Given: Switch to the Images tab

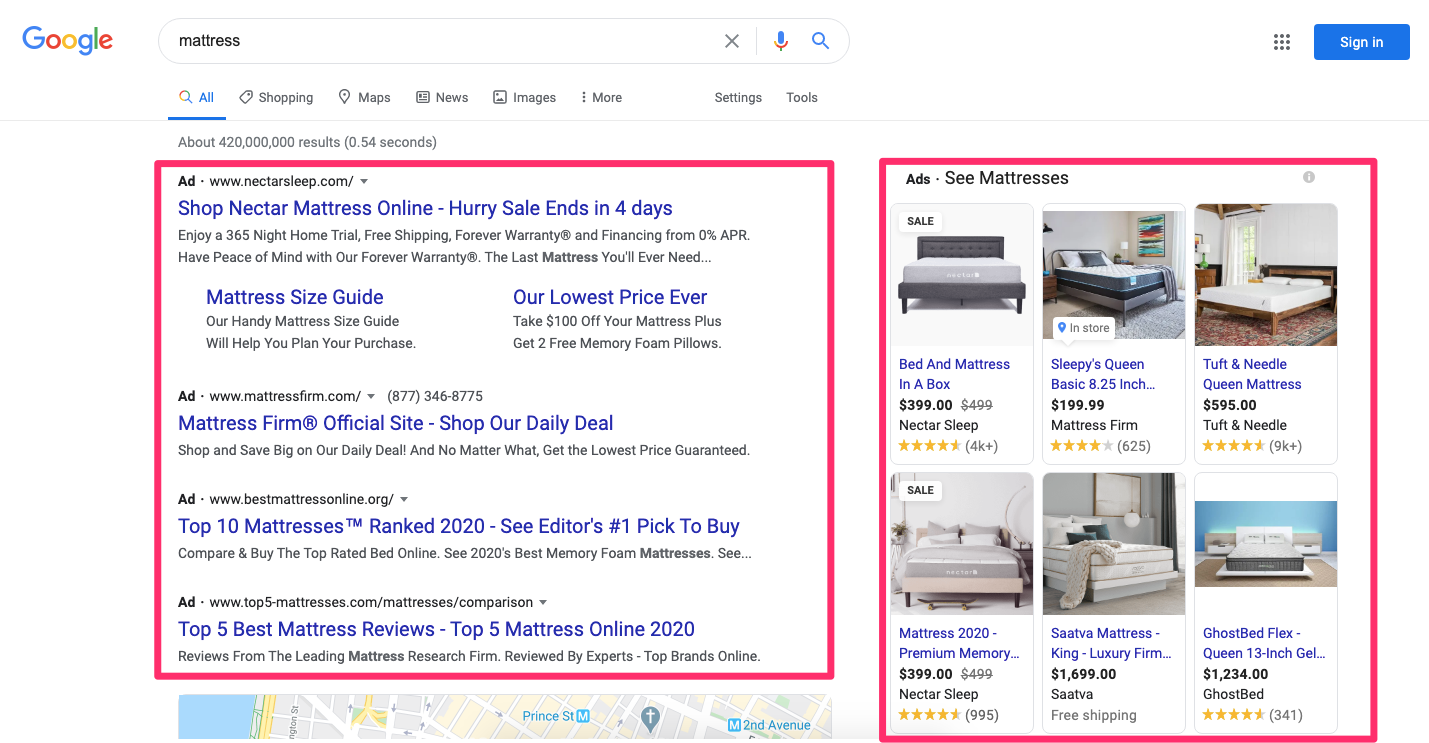Looking at the screenshot, I should tap(524, 97).
